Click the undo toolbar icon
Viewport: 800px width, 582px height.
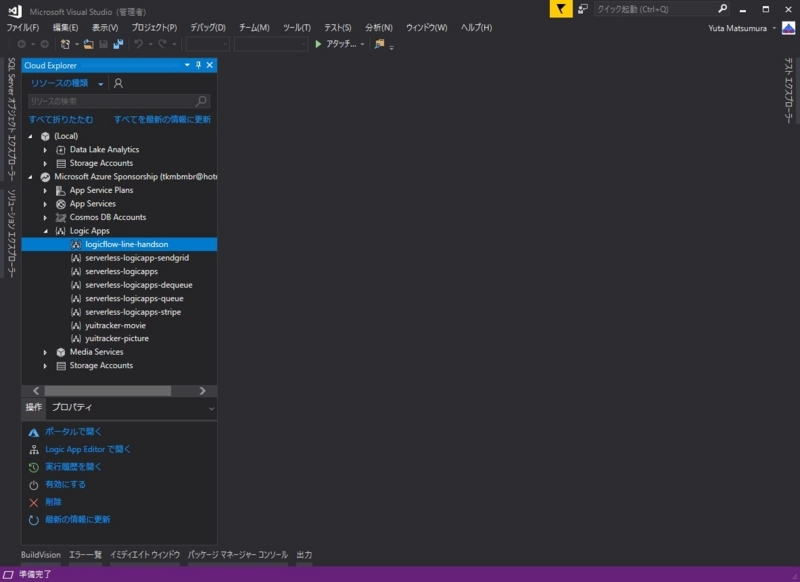pos(138,44)
